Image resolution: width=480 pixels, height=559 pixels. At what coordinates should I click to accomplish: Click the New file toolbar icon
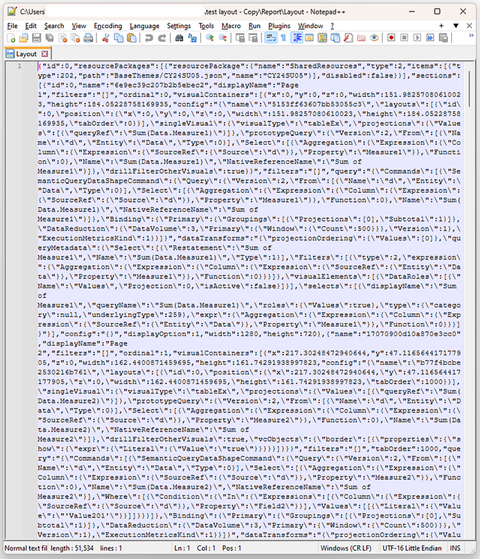[x=11, y=38]
